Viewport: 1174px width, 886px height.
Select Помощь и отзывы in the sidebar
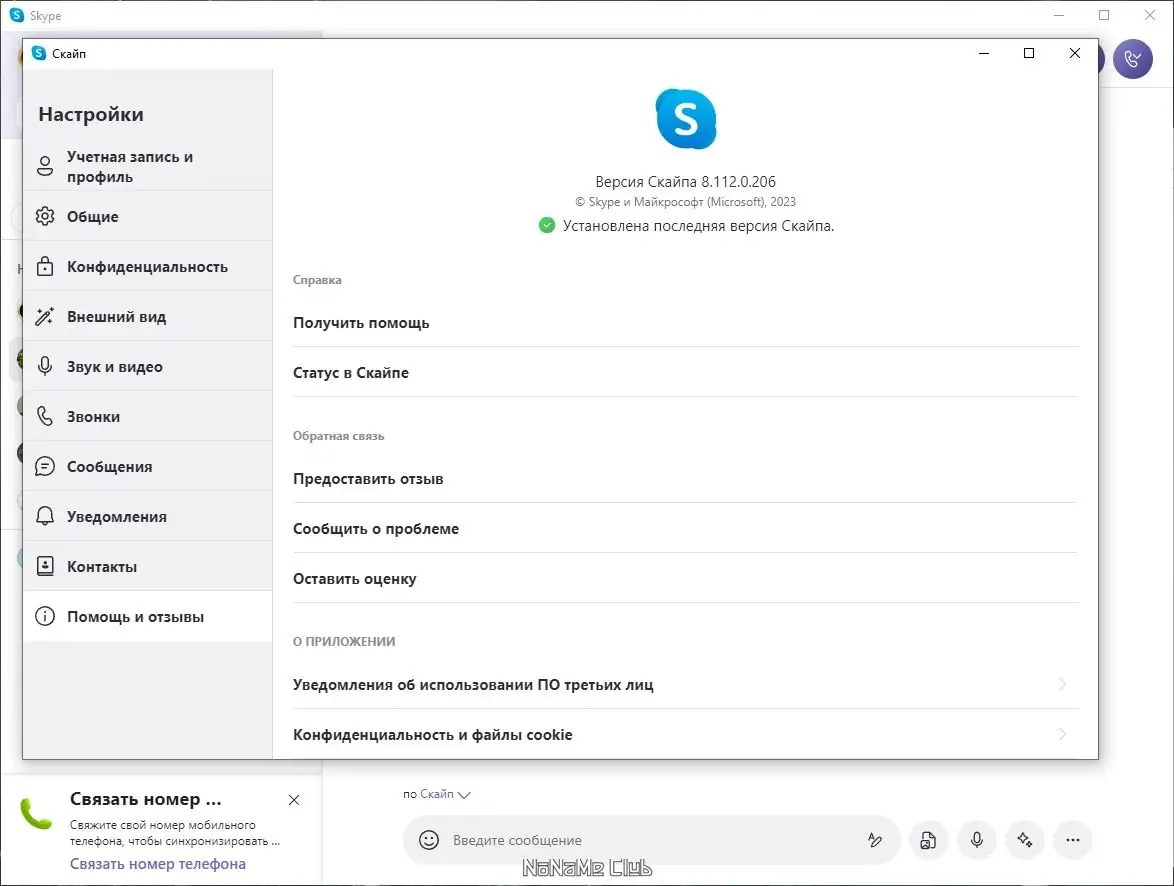coord(147,616)
